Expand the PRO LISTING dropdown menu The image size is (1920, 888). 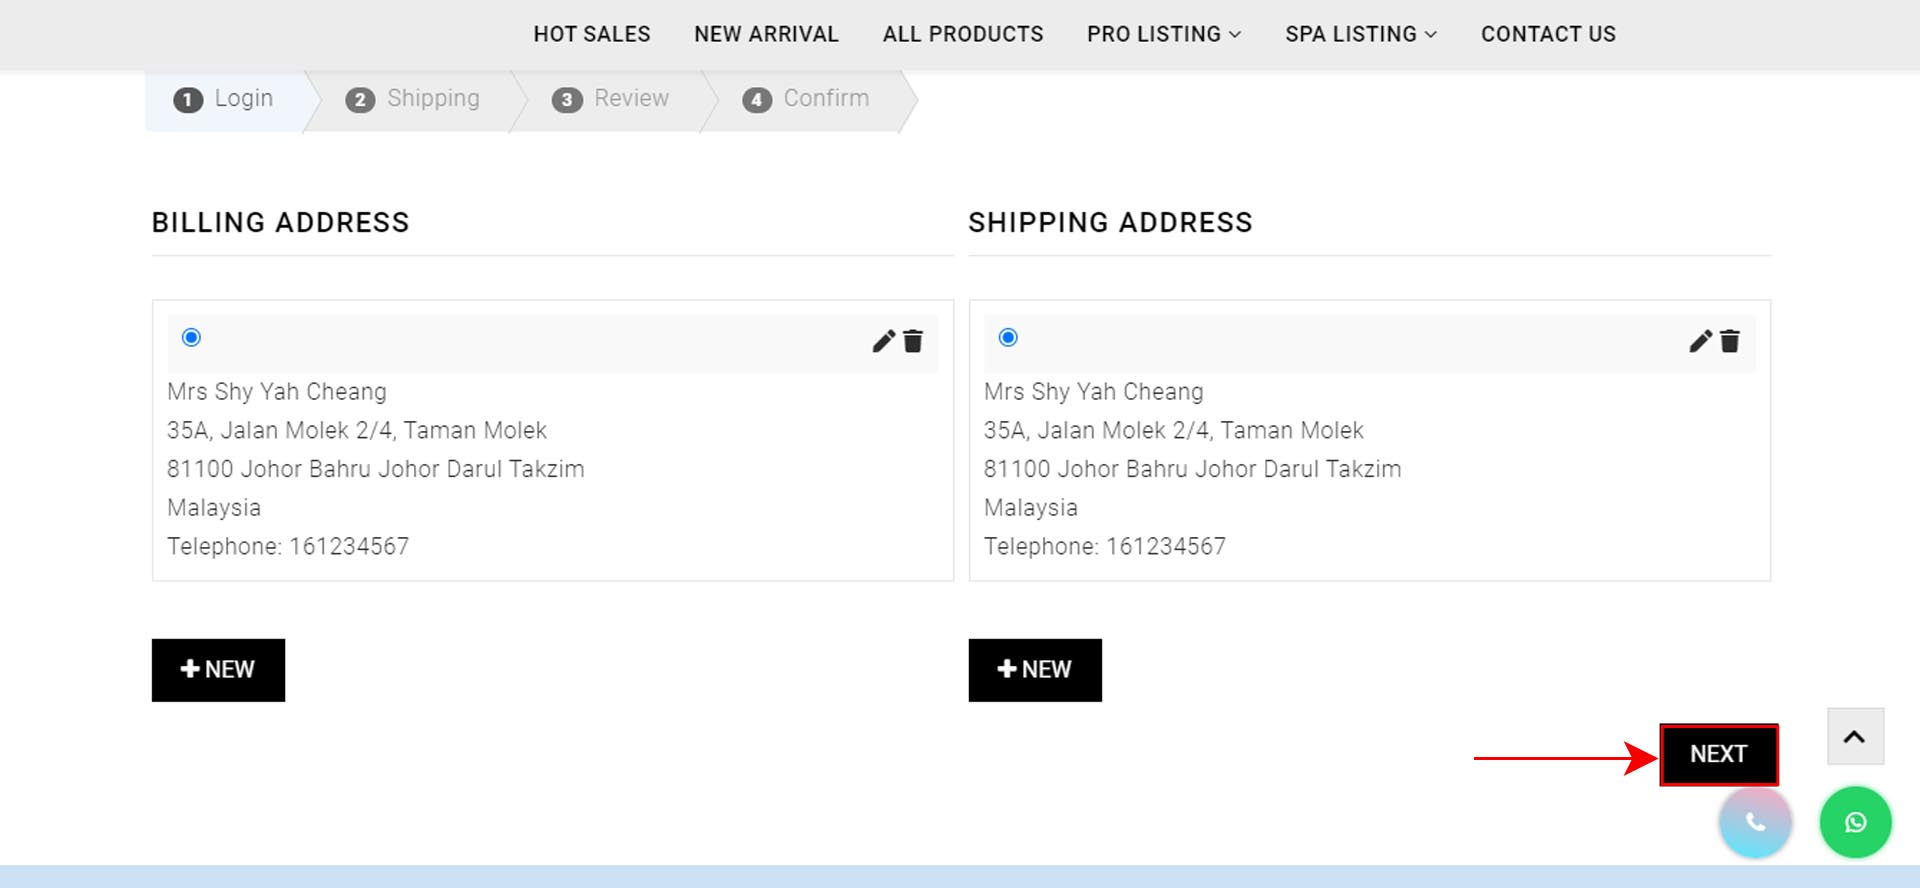[1164, 34]
